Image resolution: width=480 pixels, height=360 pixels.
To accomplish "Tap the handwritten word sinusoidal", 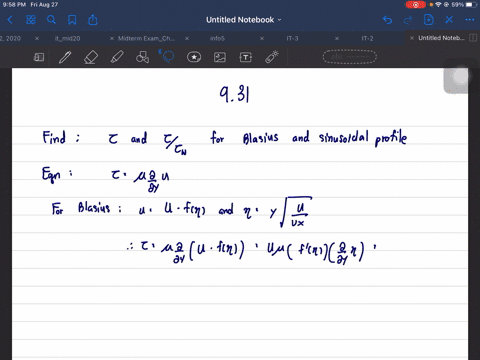I will 344,136.
